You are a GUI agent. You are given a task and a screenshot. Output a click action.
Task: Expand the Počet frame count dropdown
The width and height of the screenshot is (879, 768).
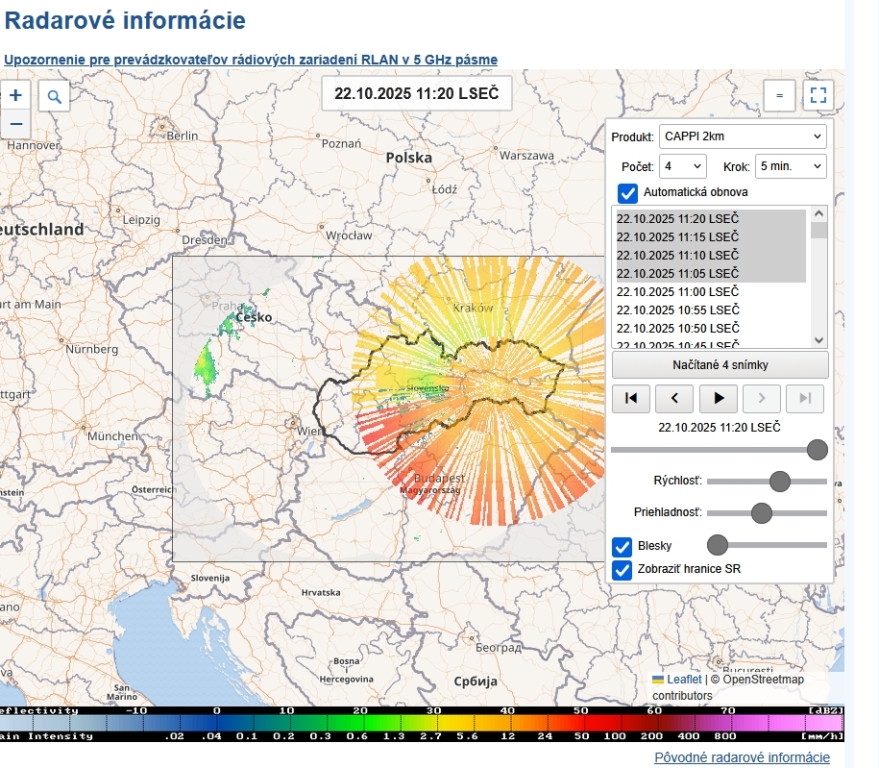click(683, 166)
